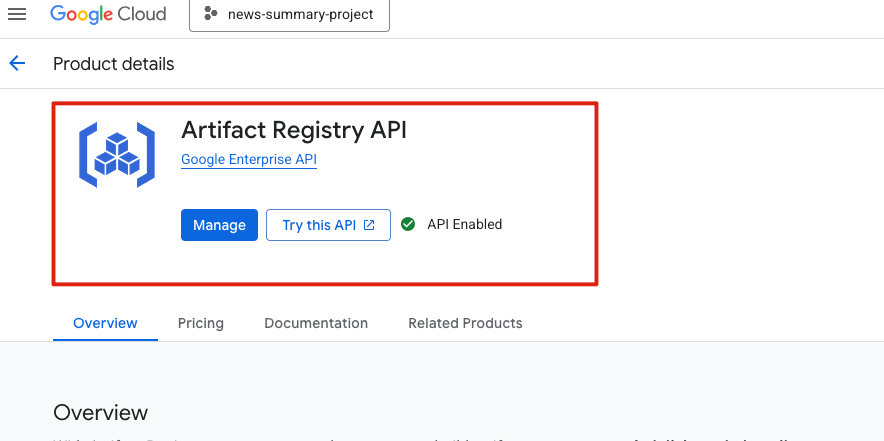Image resolution: width=884 pixels, height=441 pixels.
Task: Go back with the left arrow
Action: (17, 63)
